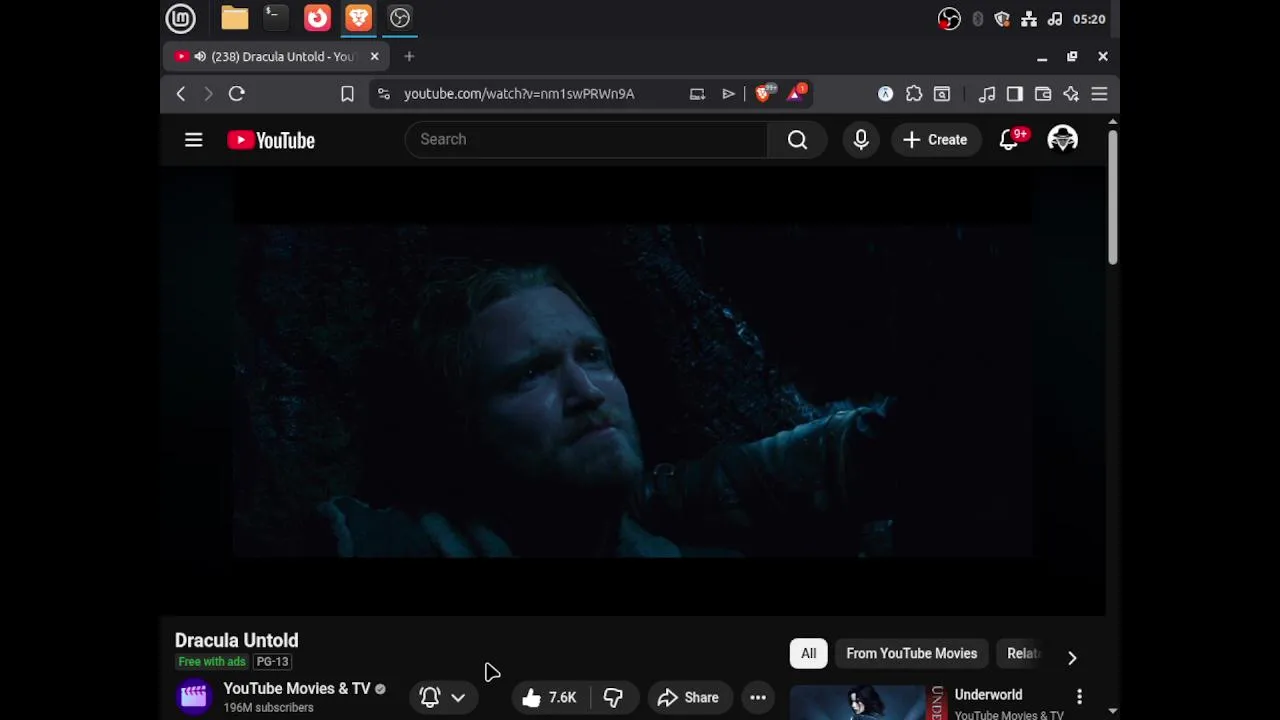The height and width of the screenshot is (720, 1280).
Task: Share the video
Action: pyautogui.click(x=688, y=697)
